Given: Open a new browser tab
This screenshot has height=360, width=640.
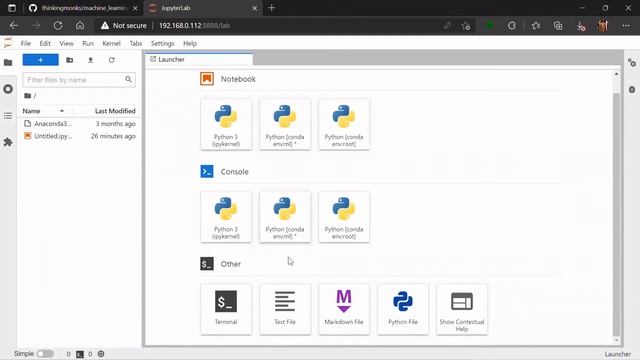Looking at the screenshot, I should [x=271, y=8].
